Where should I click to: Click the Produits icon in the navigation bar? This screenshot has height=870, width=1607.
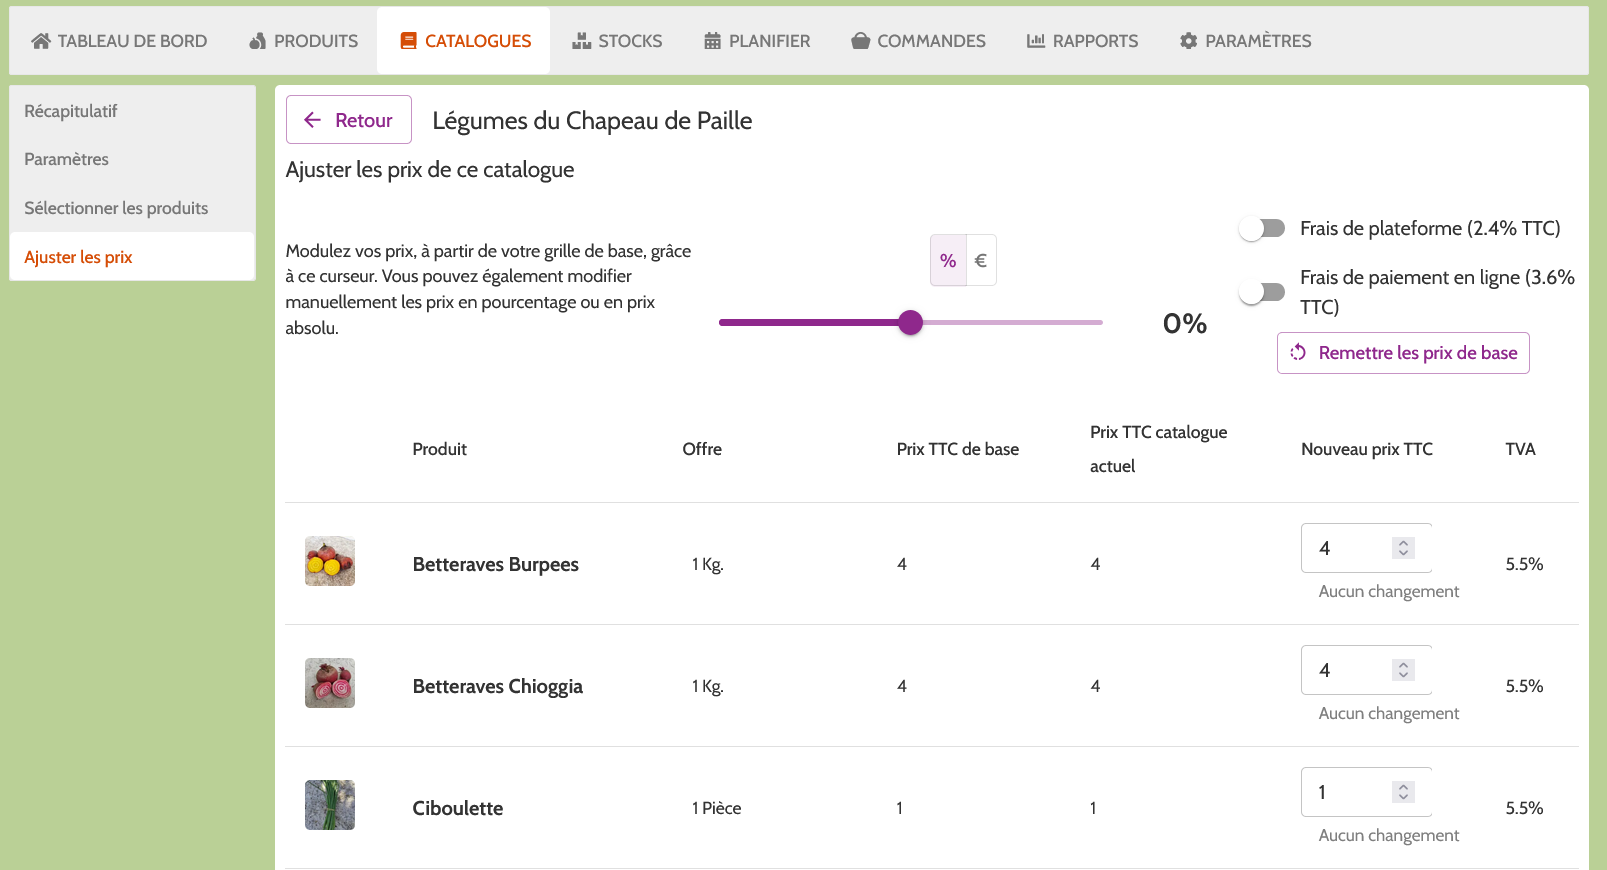coord(258,41)
